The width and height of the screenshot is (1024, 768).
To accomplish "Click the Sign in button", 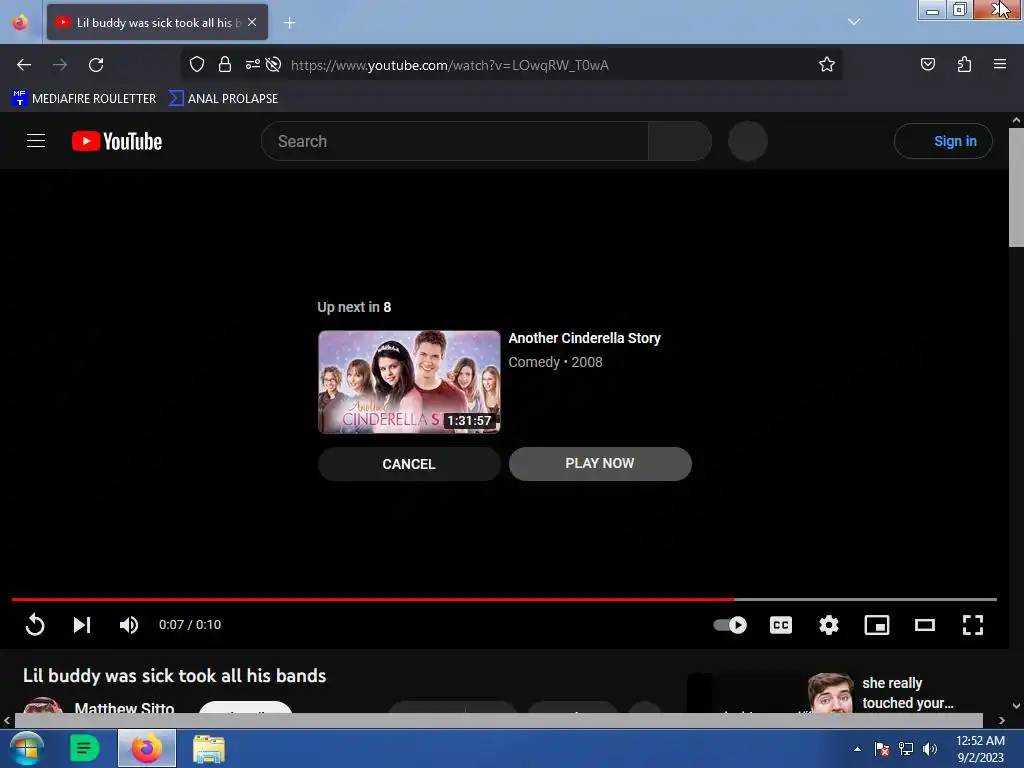I will pyautogui.click(x=943, y=141).
